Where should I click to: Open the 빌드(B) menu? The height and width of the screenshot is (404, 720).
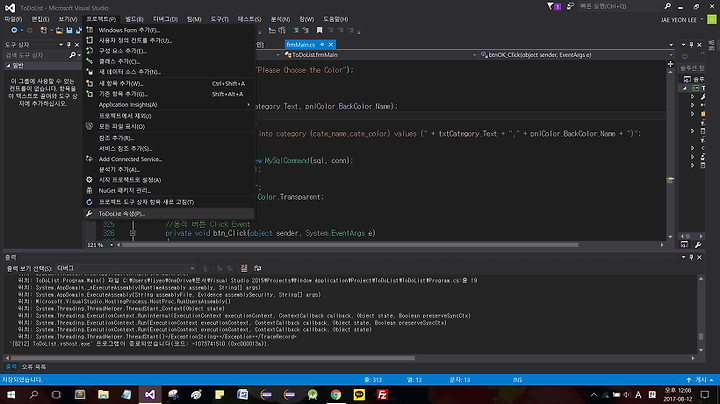point(134,19)
